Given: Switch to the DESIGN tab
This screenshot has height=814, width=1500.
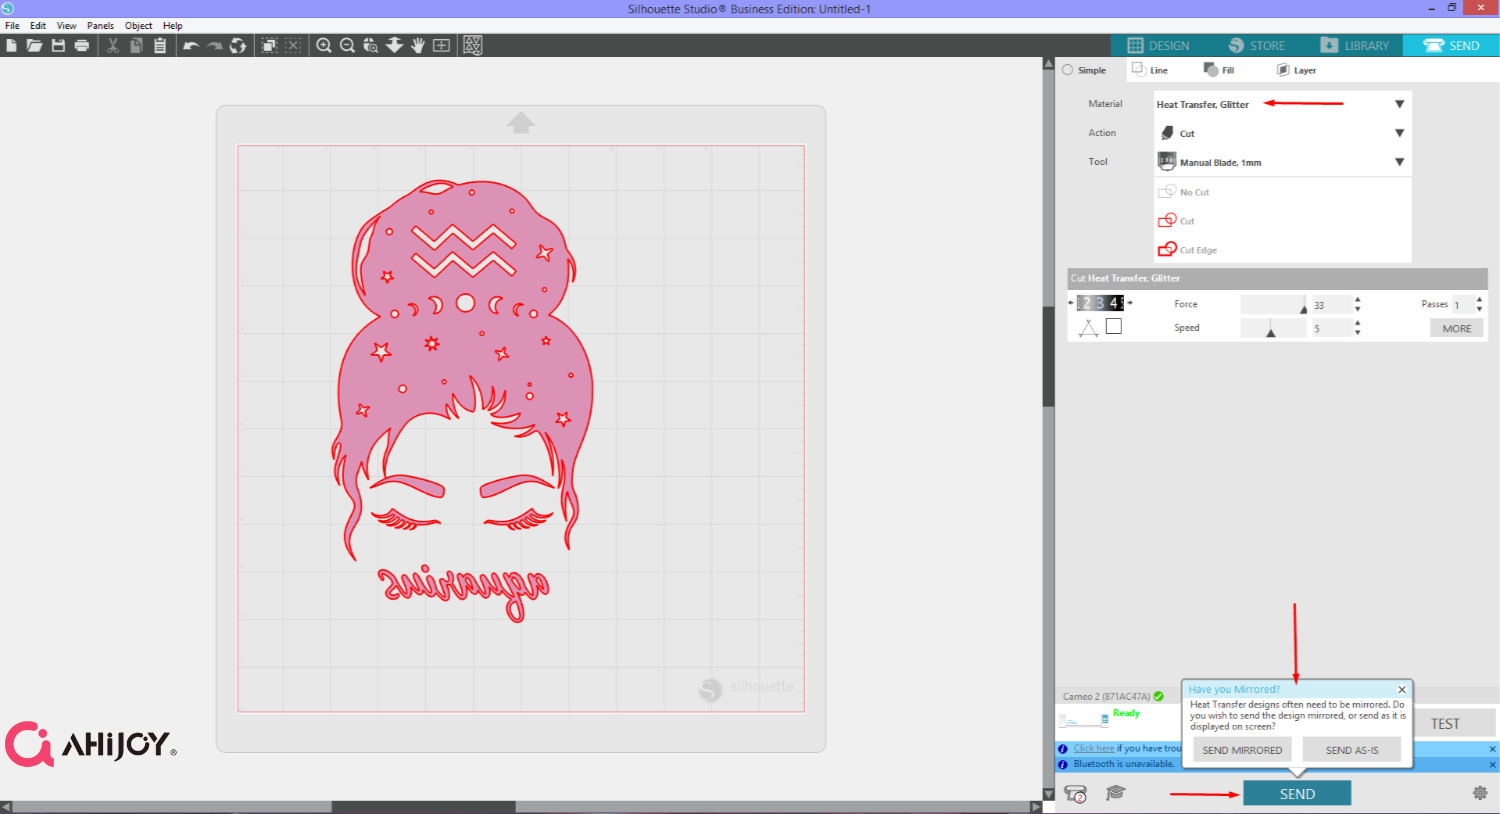Looking at the screenshot, I should (x=1158, y=46).
